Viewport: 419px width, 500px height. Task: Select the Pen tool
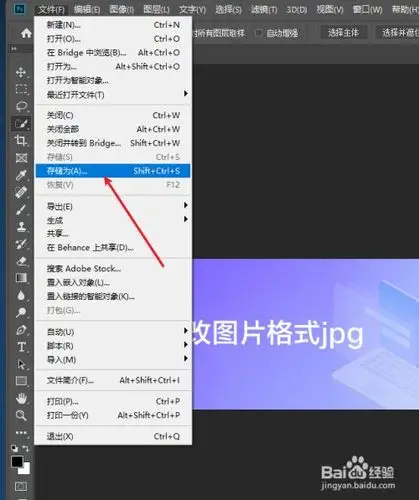coord(21,330)
